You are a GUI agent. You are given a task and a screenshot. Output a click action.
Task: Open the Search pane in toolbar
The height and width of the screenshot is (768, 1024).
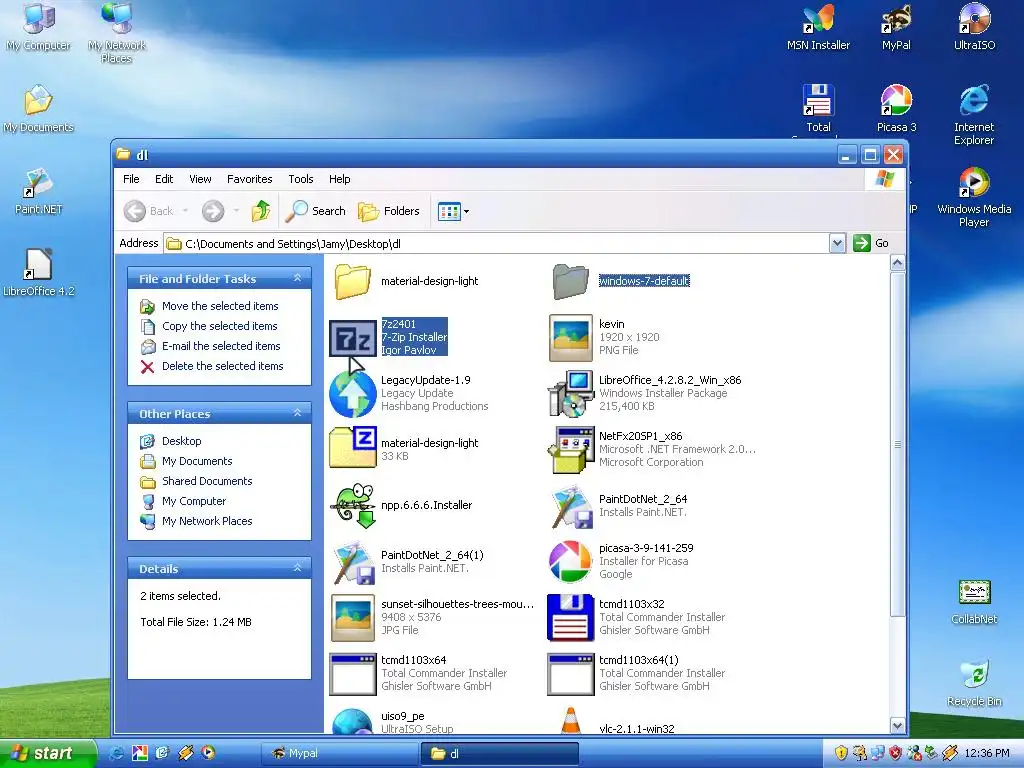315,211
